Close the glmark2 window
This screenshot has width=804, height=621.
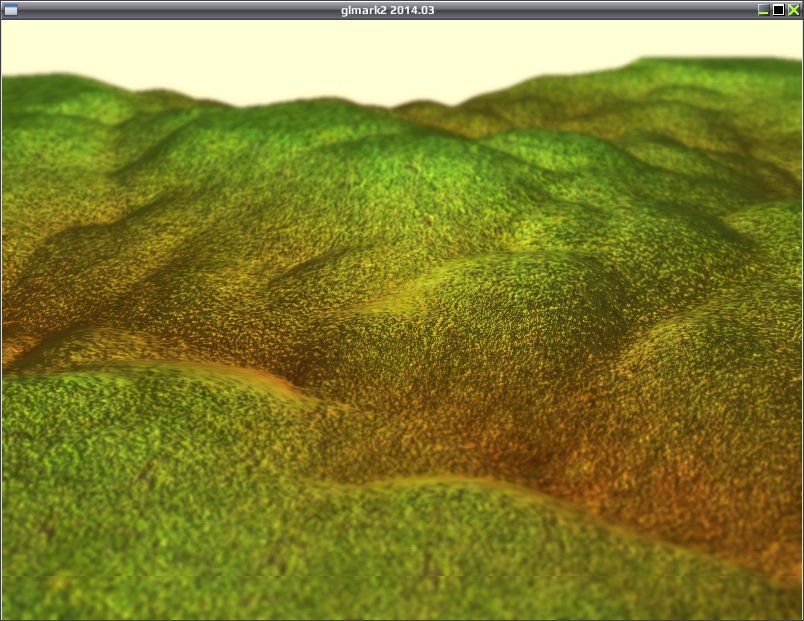coord(794,10)
